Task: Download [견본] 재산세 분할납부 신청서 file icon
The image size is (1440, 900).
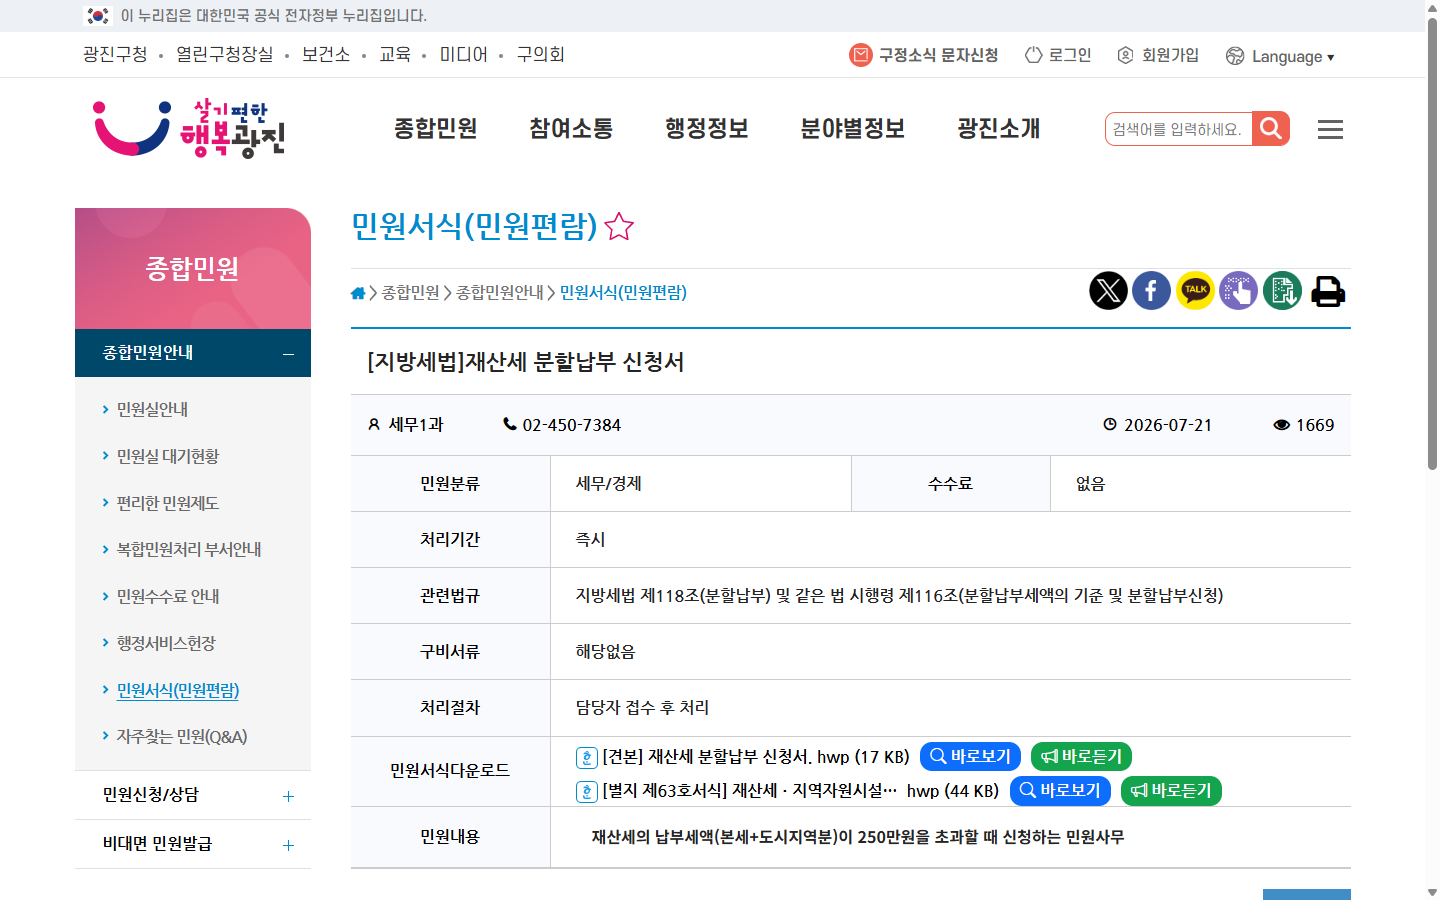Action: coord(587,758)
